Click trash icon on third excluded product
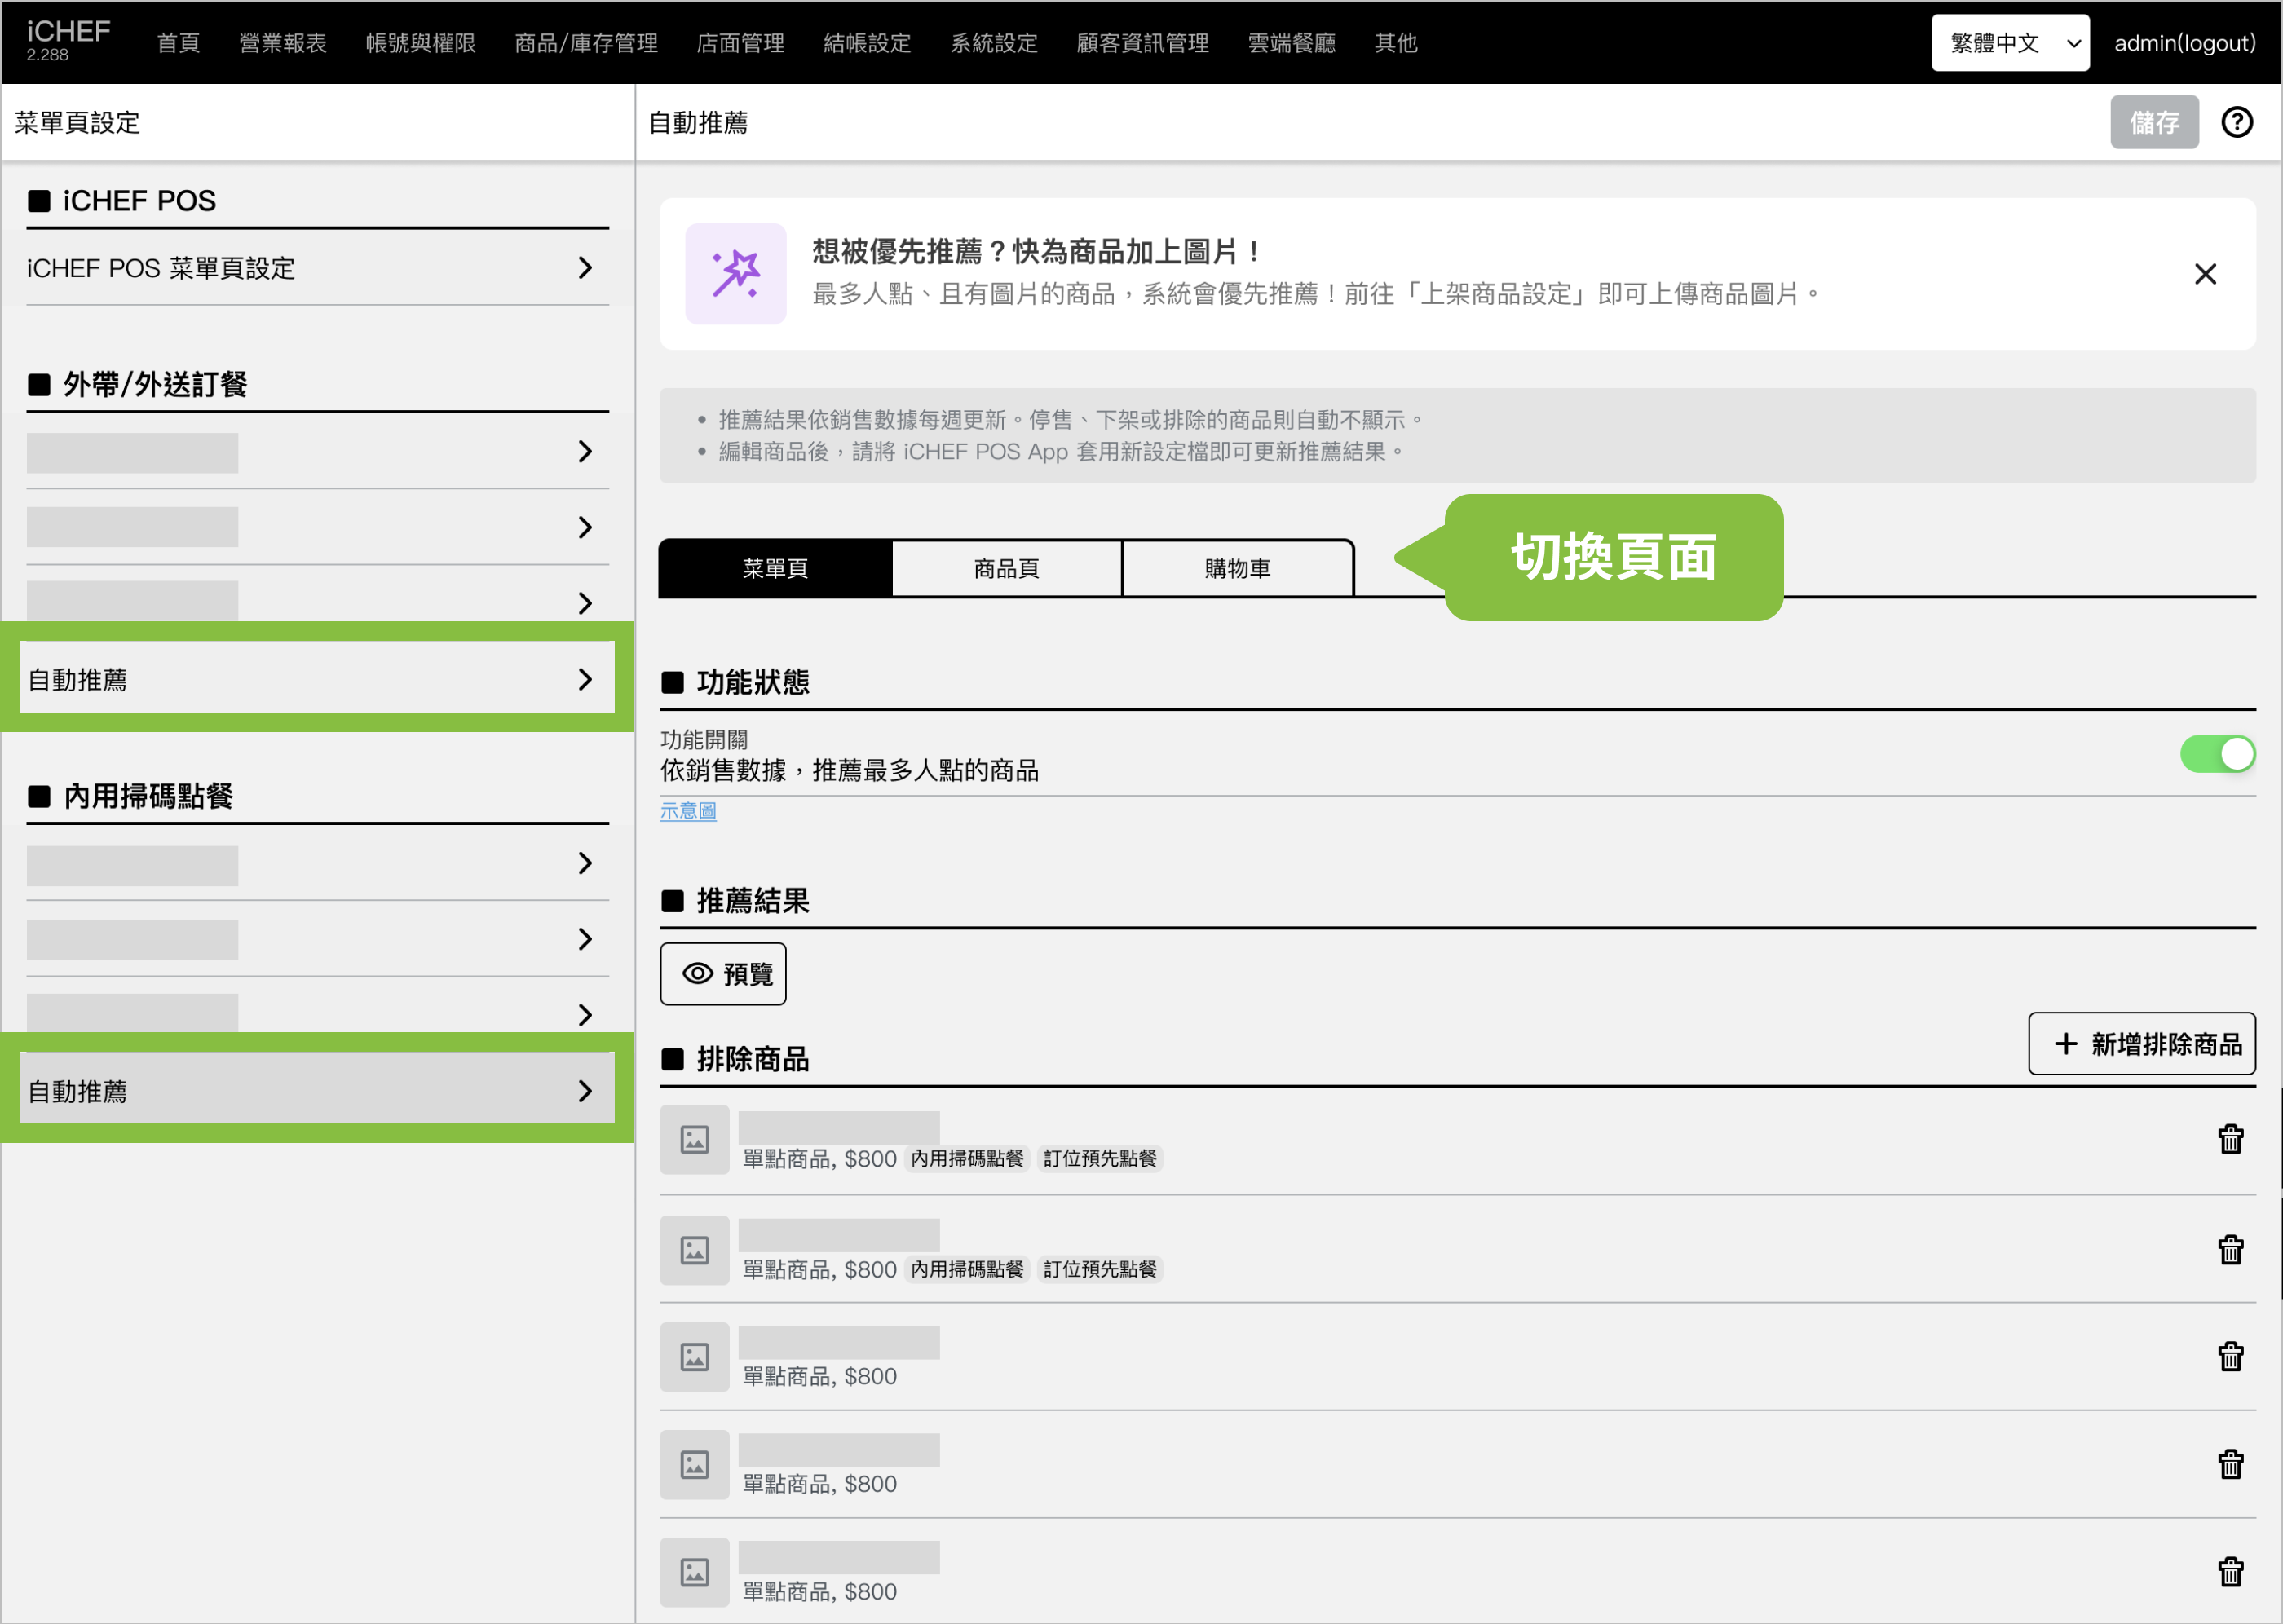The width and height of the screenshot is (2283, 1624). pyautogui.click(x=2230, y=1357)
